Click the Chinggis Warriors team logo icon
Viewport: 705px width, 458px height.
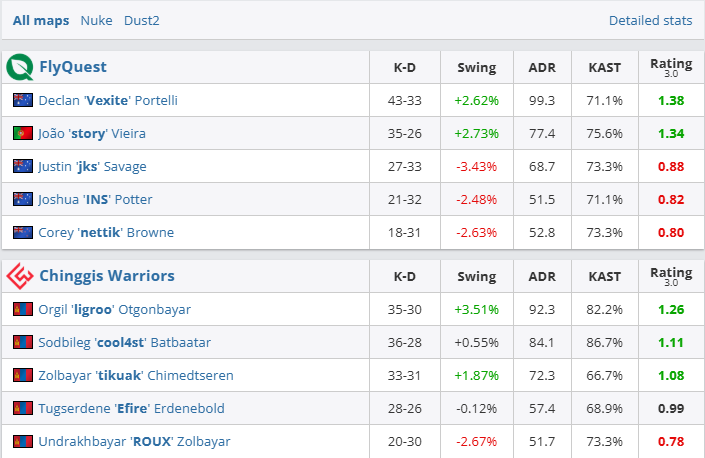[19, 276]
